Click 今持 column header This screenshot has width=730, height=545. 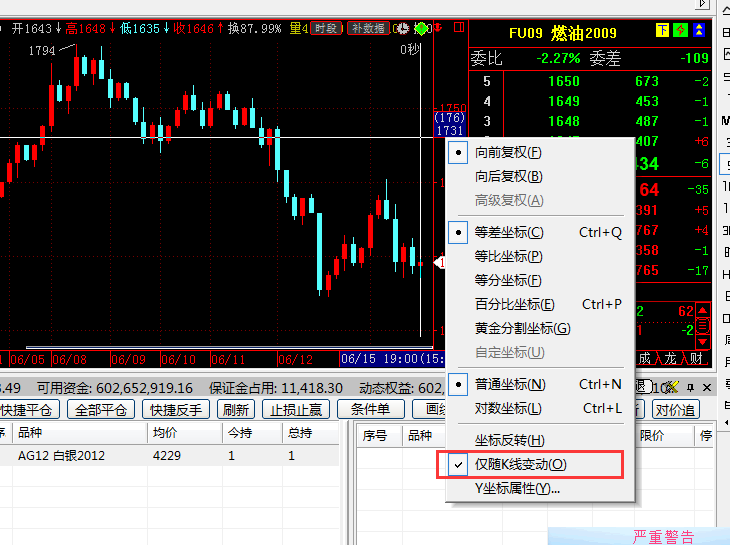(252, 433)
